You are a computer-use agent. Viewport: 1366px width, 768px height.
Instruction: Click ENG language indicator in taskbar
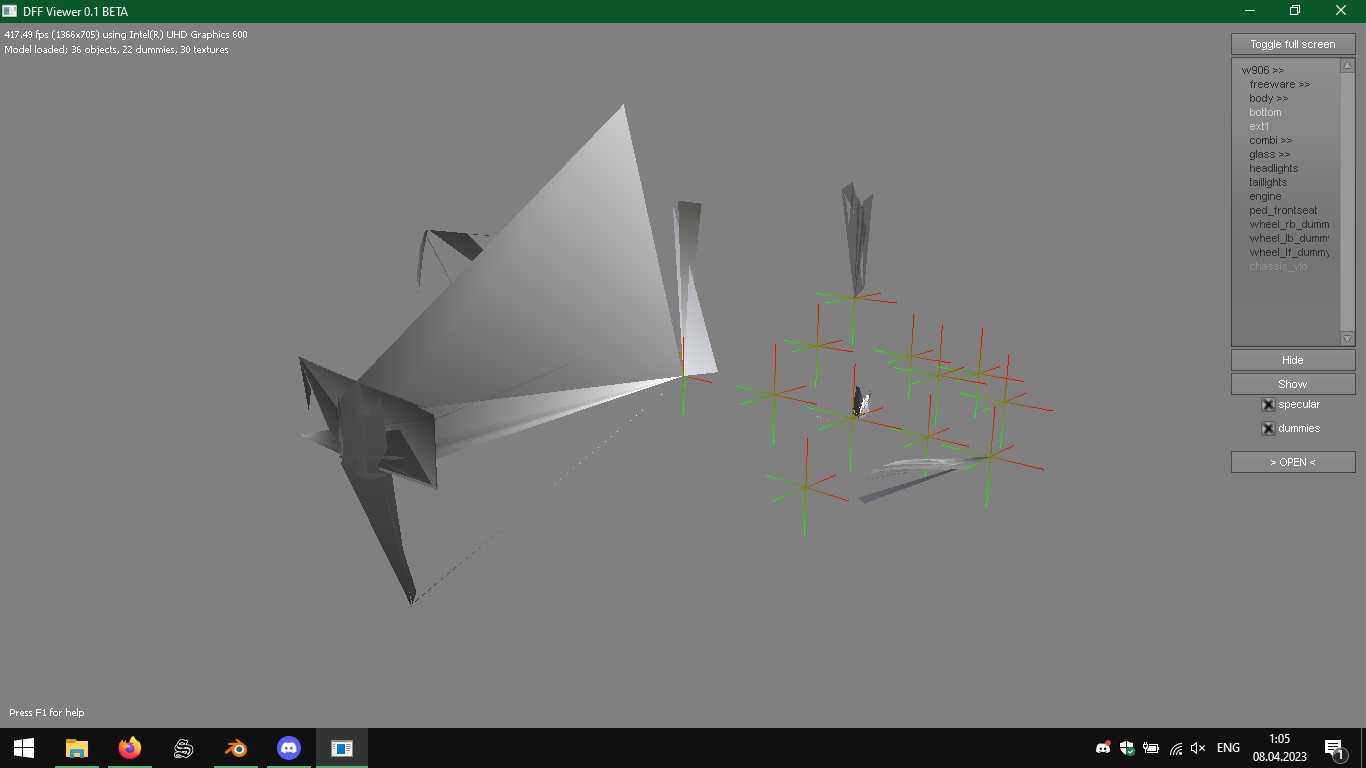point(1228,748)
